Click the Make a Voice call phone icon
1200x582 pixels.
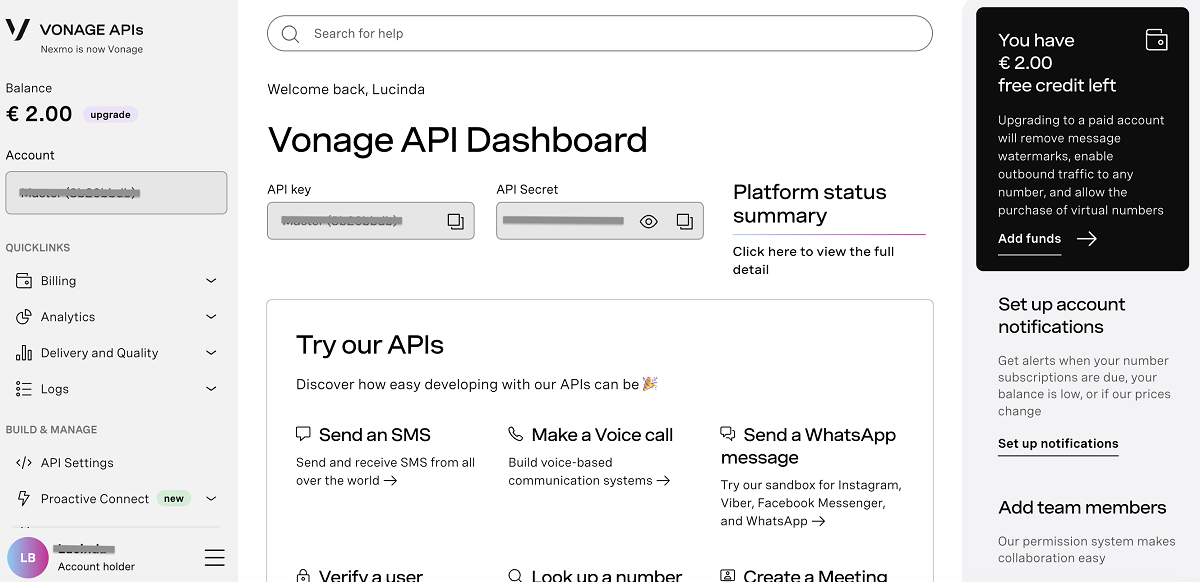coord(516,434)
